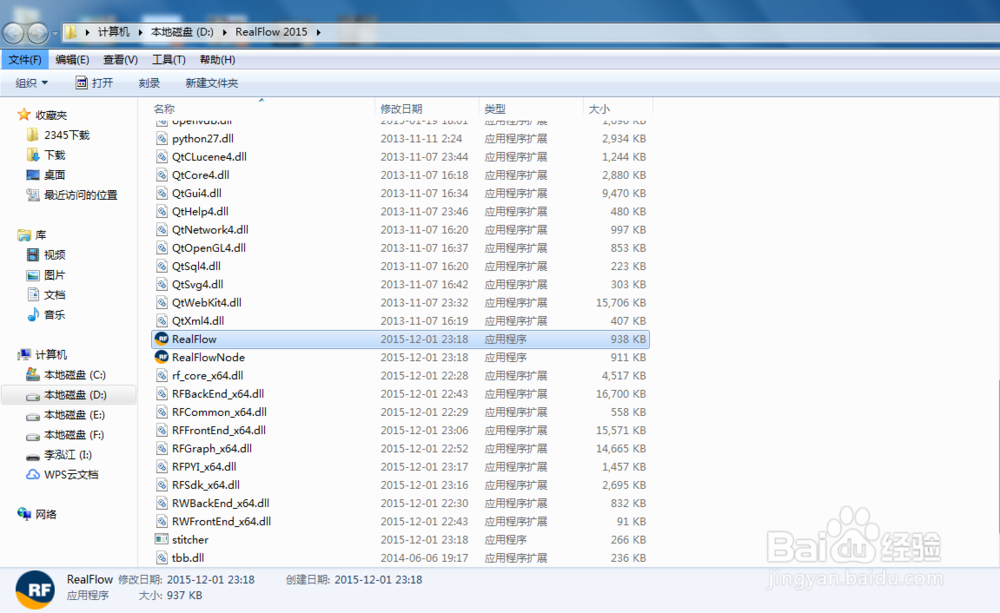Click the tbb.dll file icon

[162, 558]
